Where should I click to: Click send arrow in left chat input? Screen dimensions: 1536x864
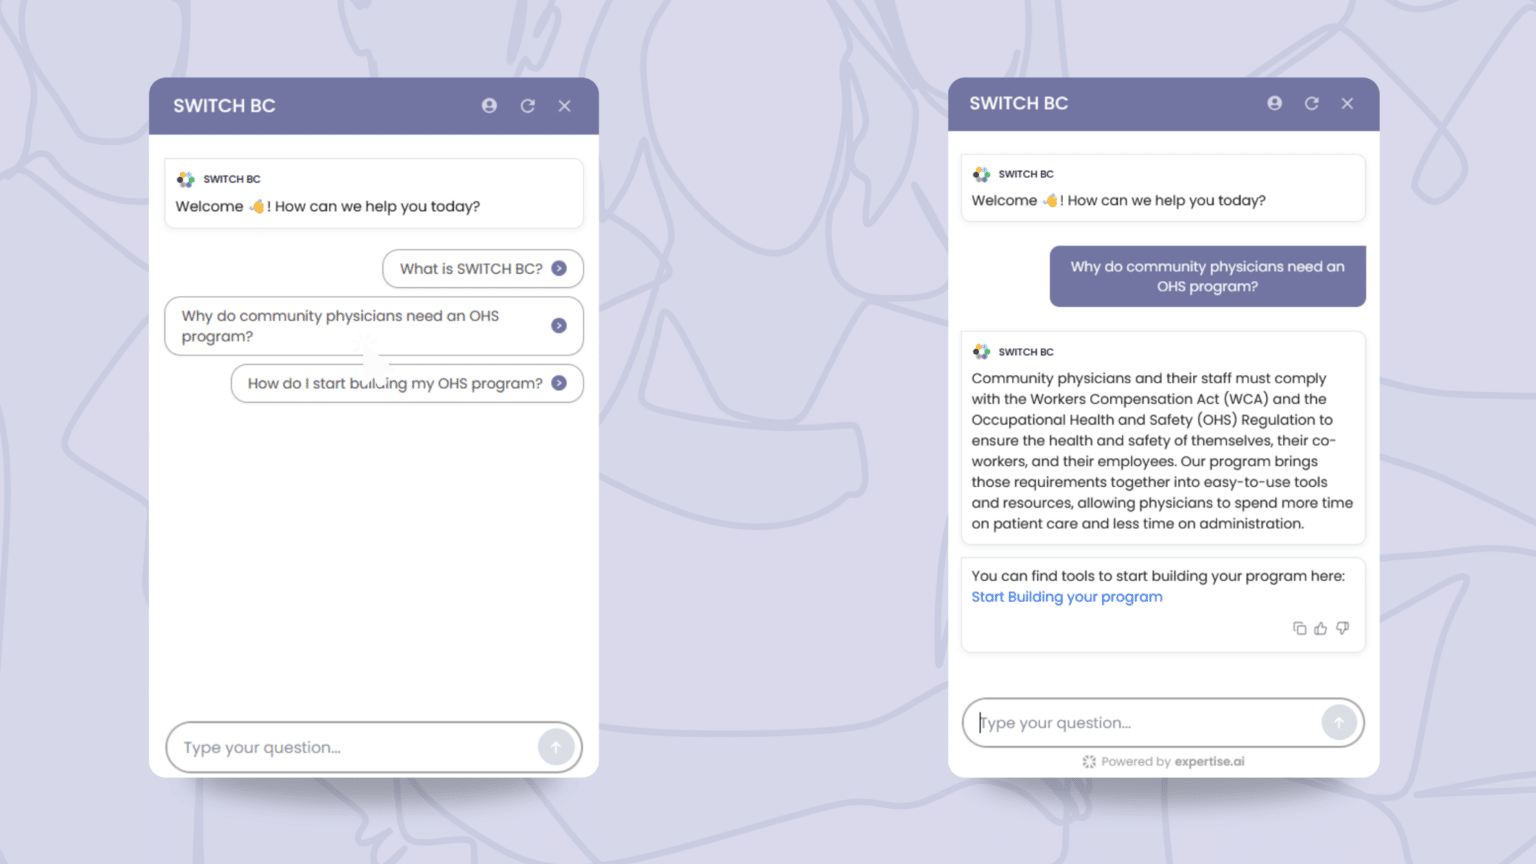(556, 747)
